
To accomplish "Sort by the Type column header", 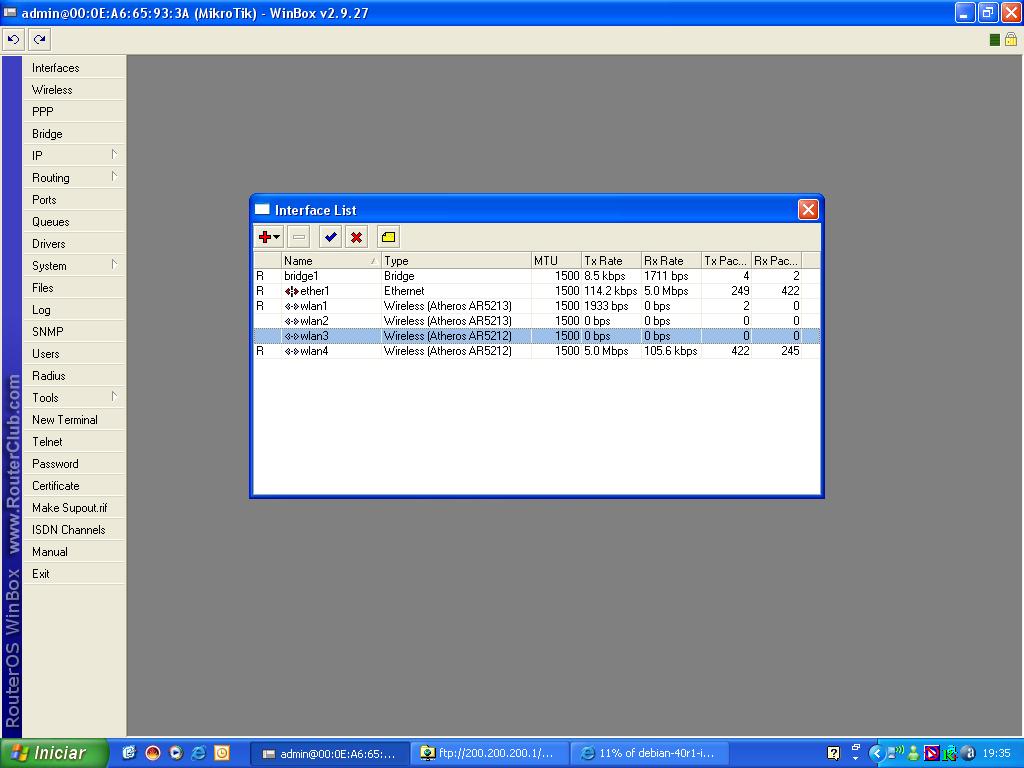I will pos(456,261).
